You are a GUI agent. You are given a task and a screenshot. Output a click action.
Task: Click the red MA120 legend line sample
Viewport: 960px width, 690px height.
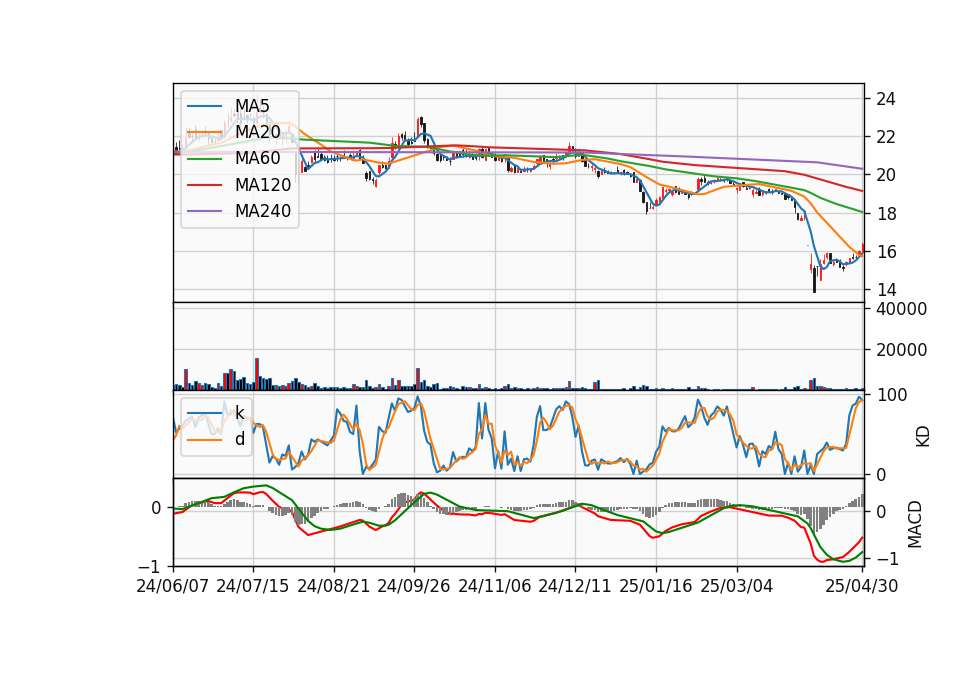(204, 185)
